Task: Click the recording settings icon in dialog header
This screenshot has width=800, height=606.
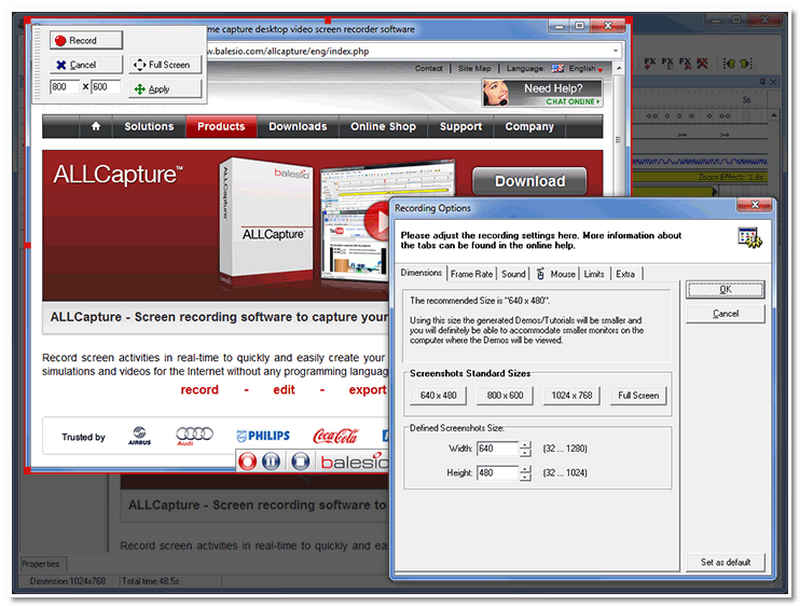Action: pyautogui.click(x=749, y=237)
